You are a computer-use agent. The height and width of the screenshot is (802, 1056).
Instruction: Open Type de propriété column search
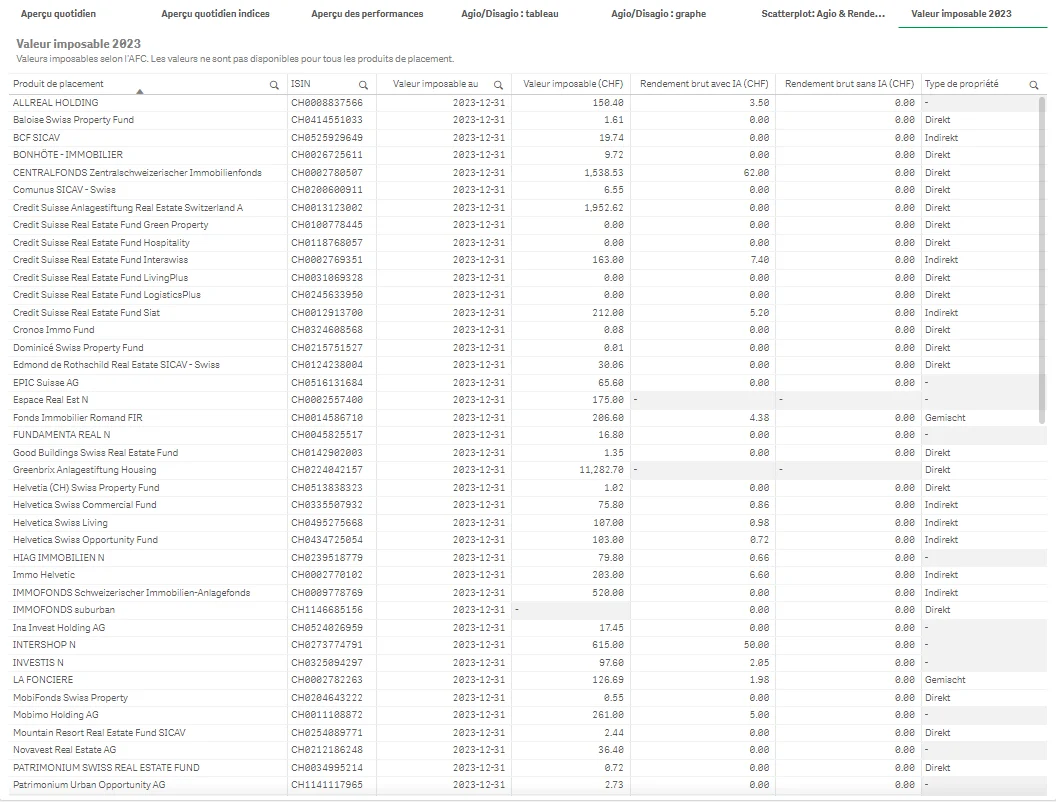click(1034, 85)
